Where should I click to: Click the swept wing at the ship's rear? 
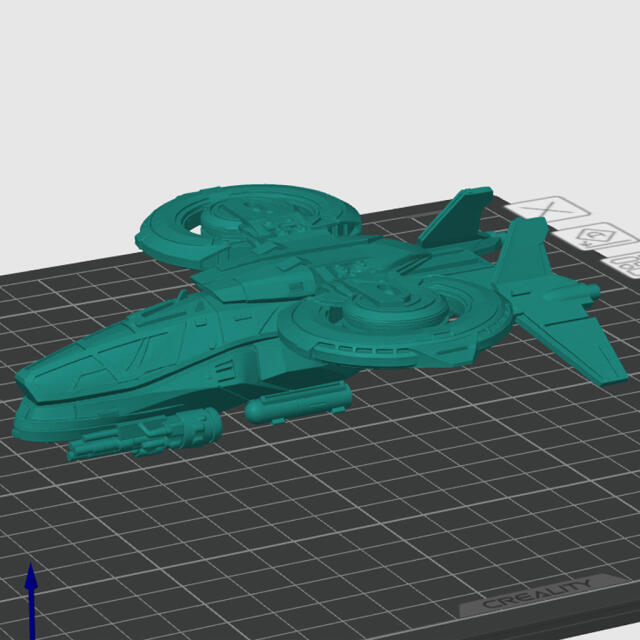[575, 345]
